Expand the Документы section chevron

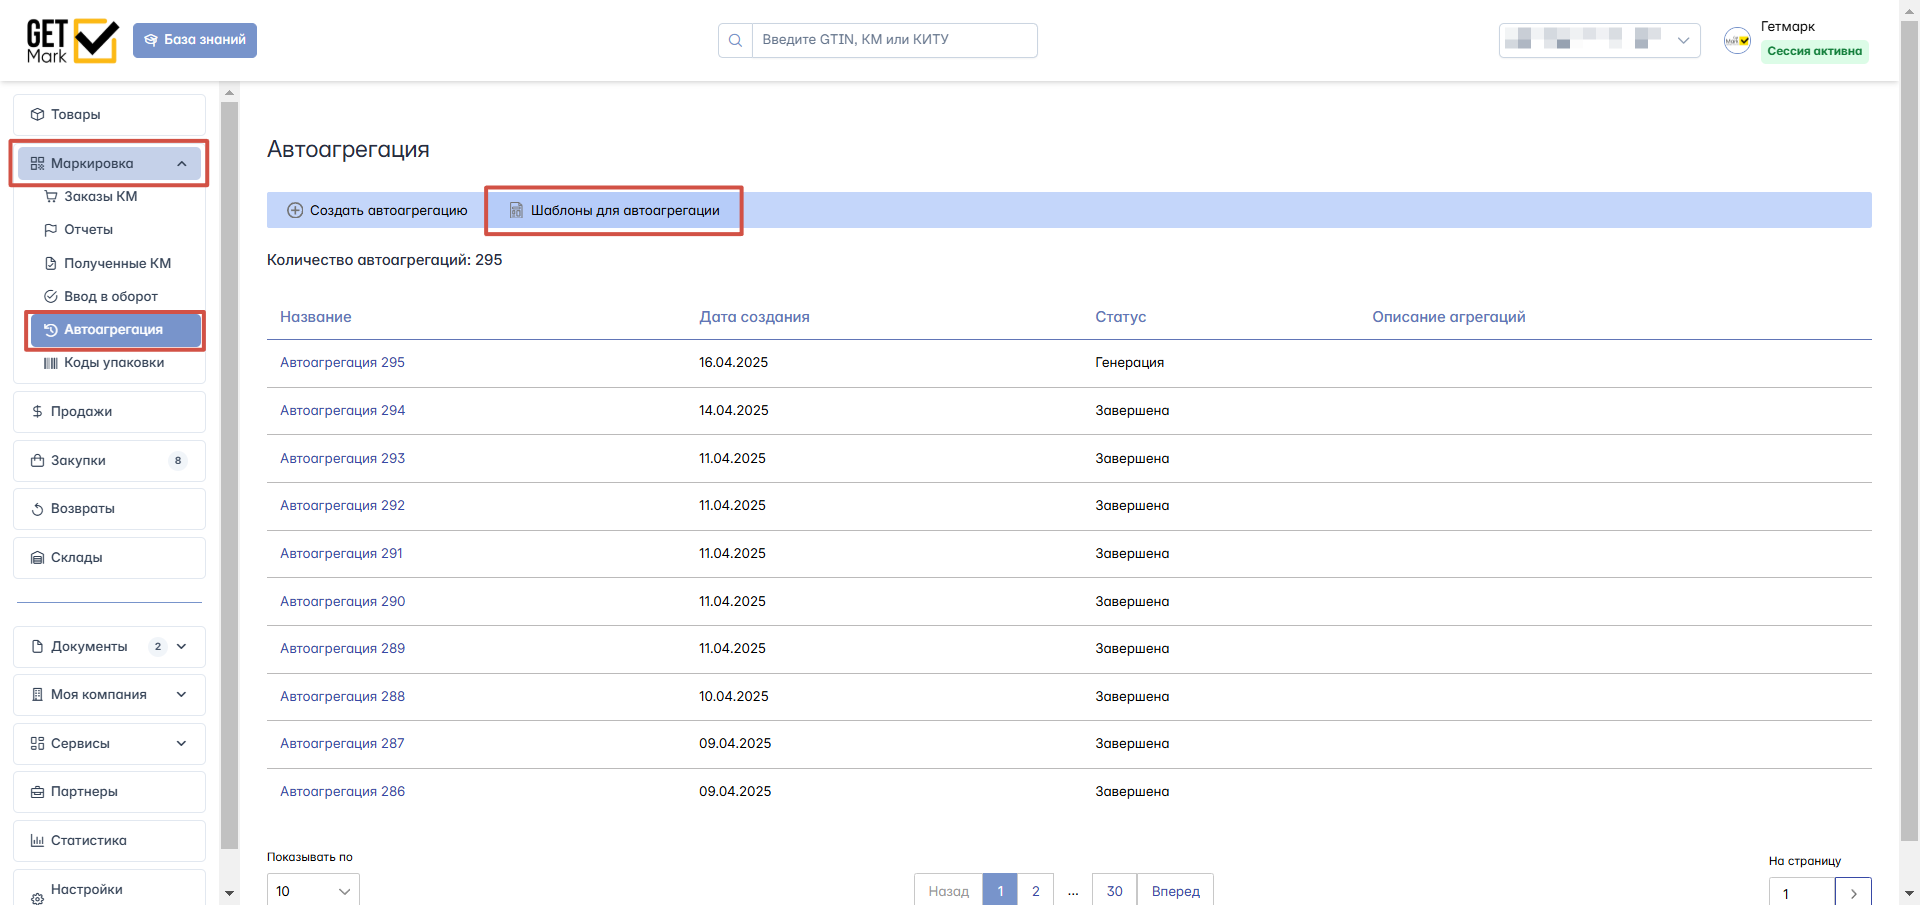pos(182,647)
